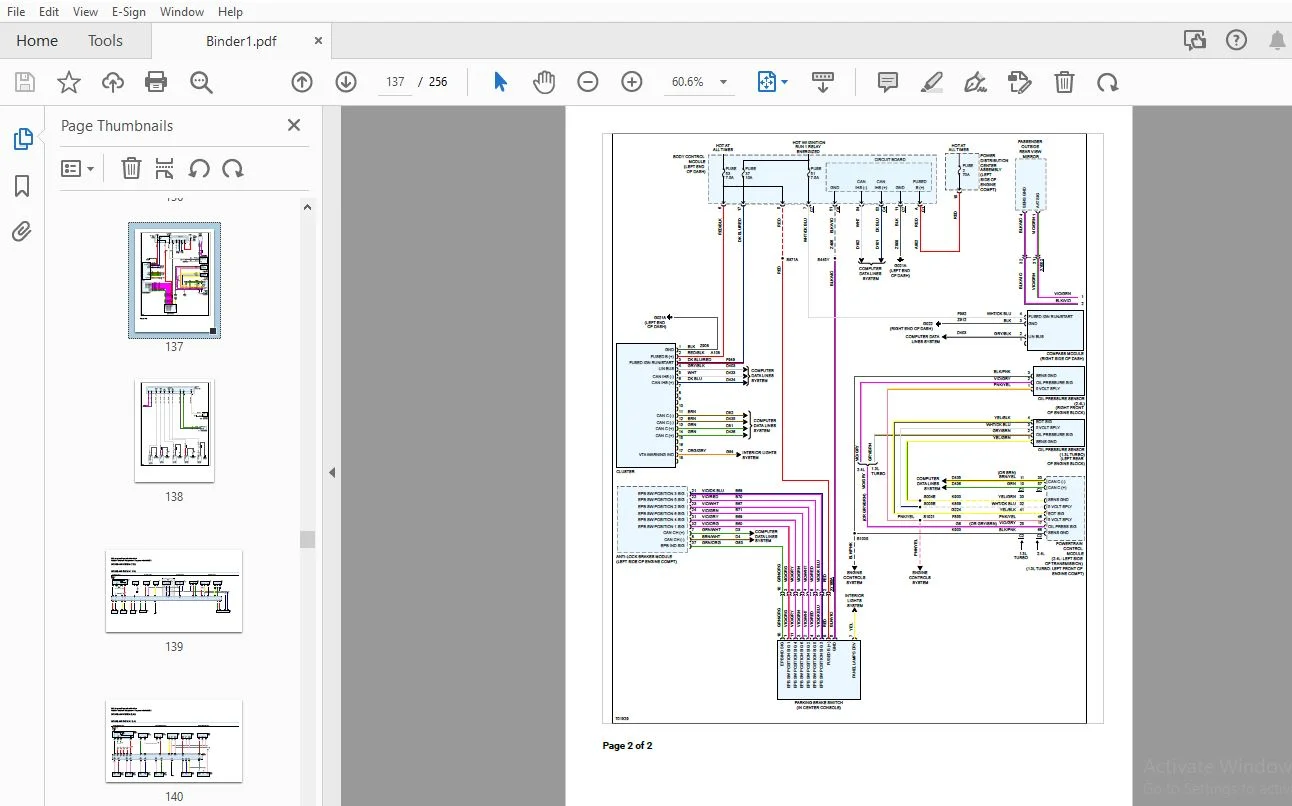This screenshot has width=1292, height=806.
Task: Zoom in with the plus button
Action: [x=632, y=82]
